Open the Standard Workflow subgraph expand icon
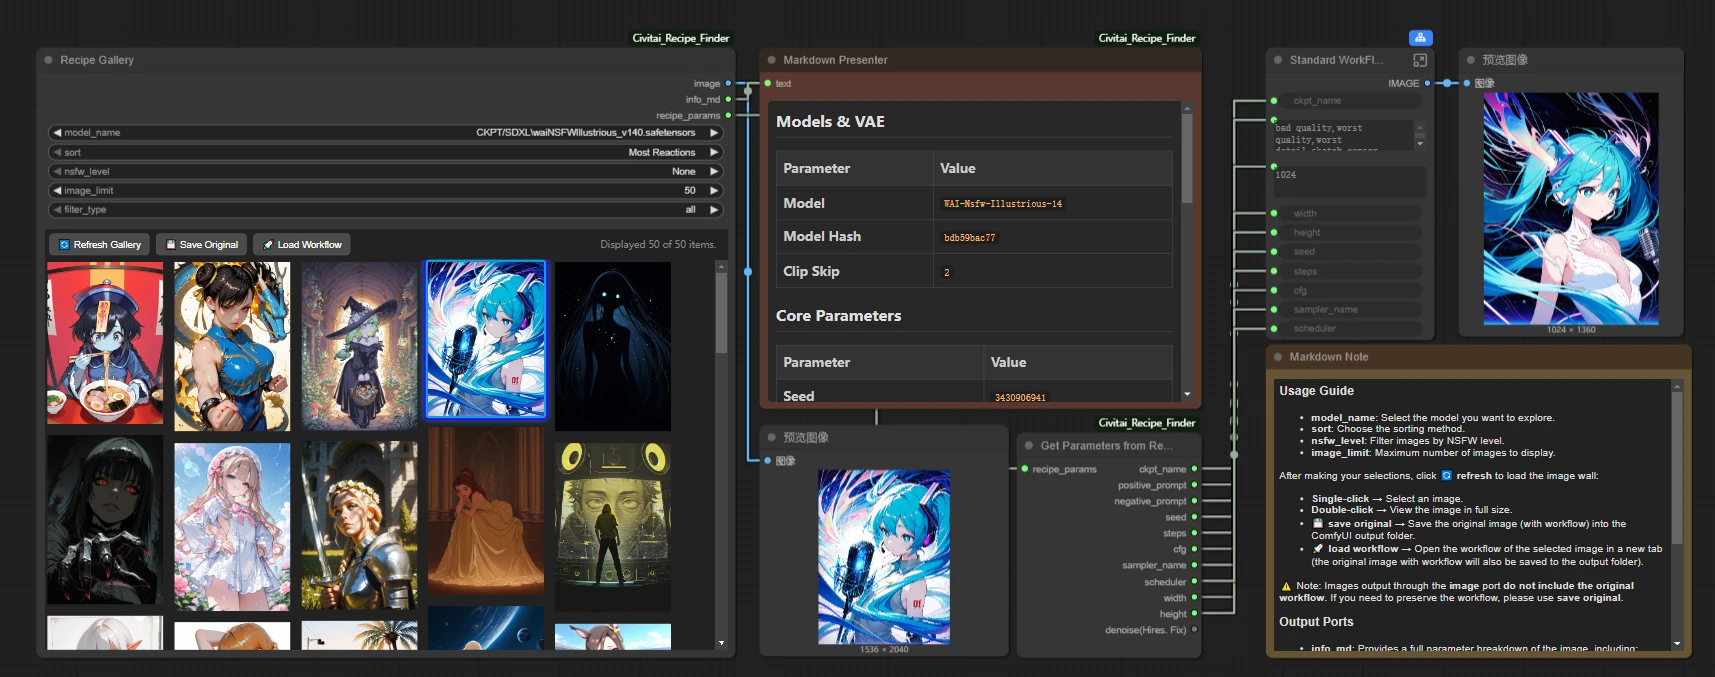This screenshot has width=1715, height=677. click(x=1419, y=60)
